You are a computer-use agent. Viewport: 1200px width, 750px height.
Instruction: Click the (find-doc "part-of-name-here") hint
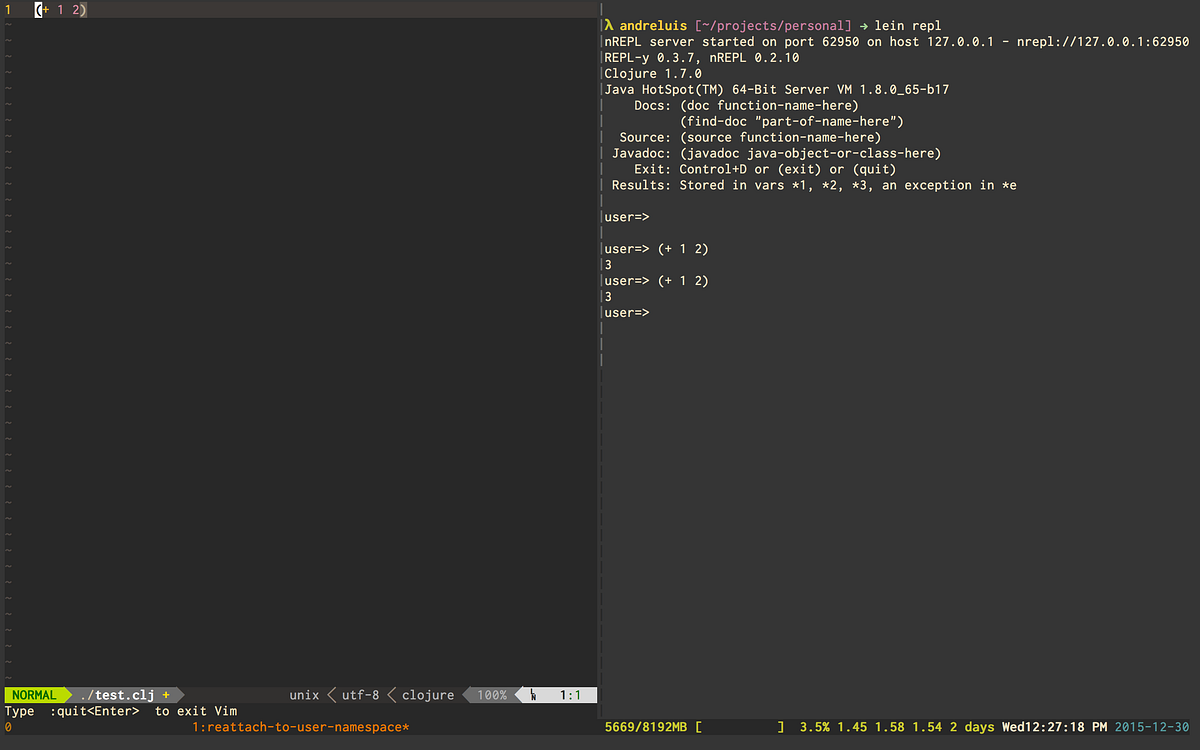(792, 121)
